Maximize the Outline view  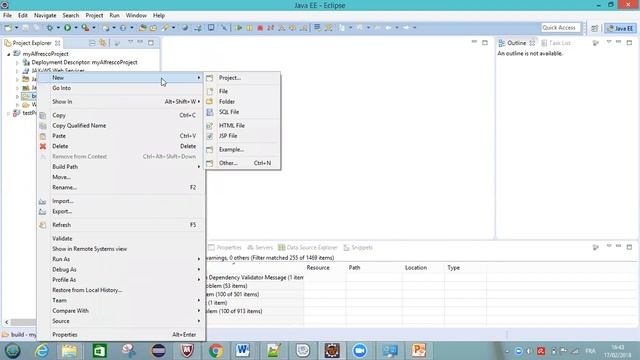(x=629, y=42)
